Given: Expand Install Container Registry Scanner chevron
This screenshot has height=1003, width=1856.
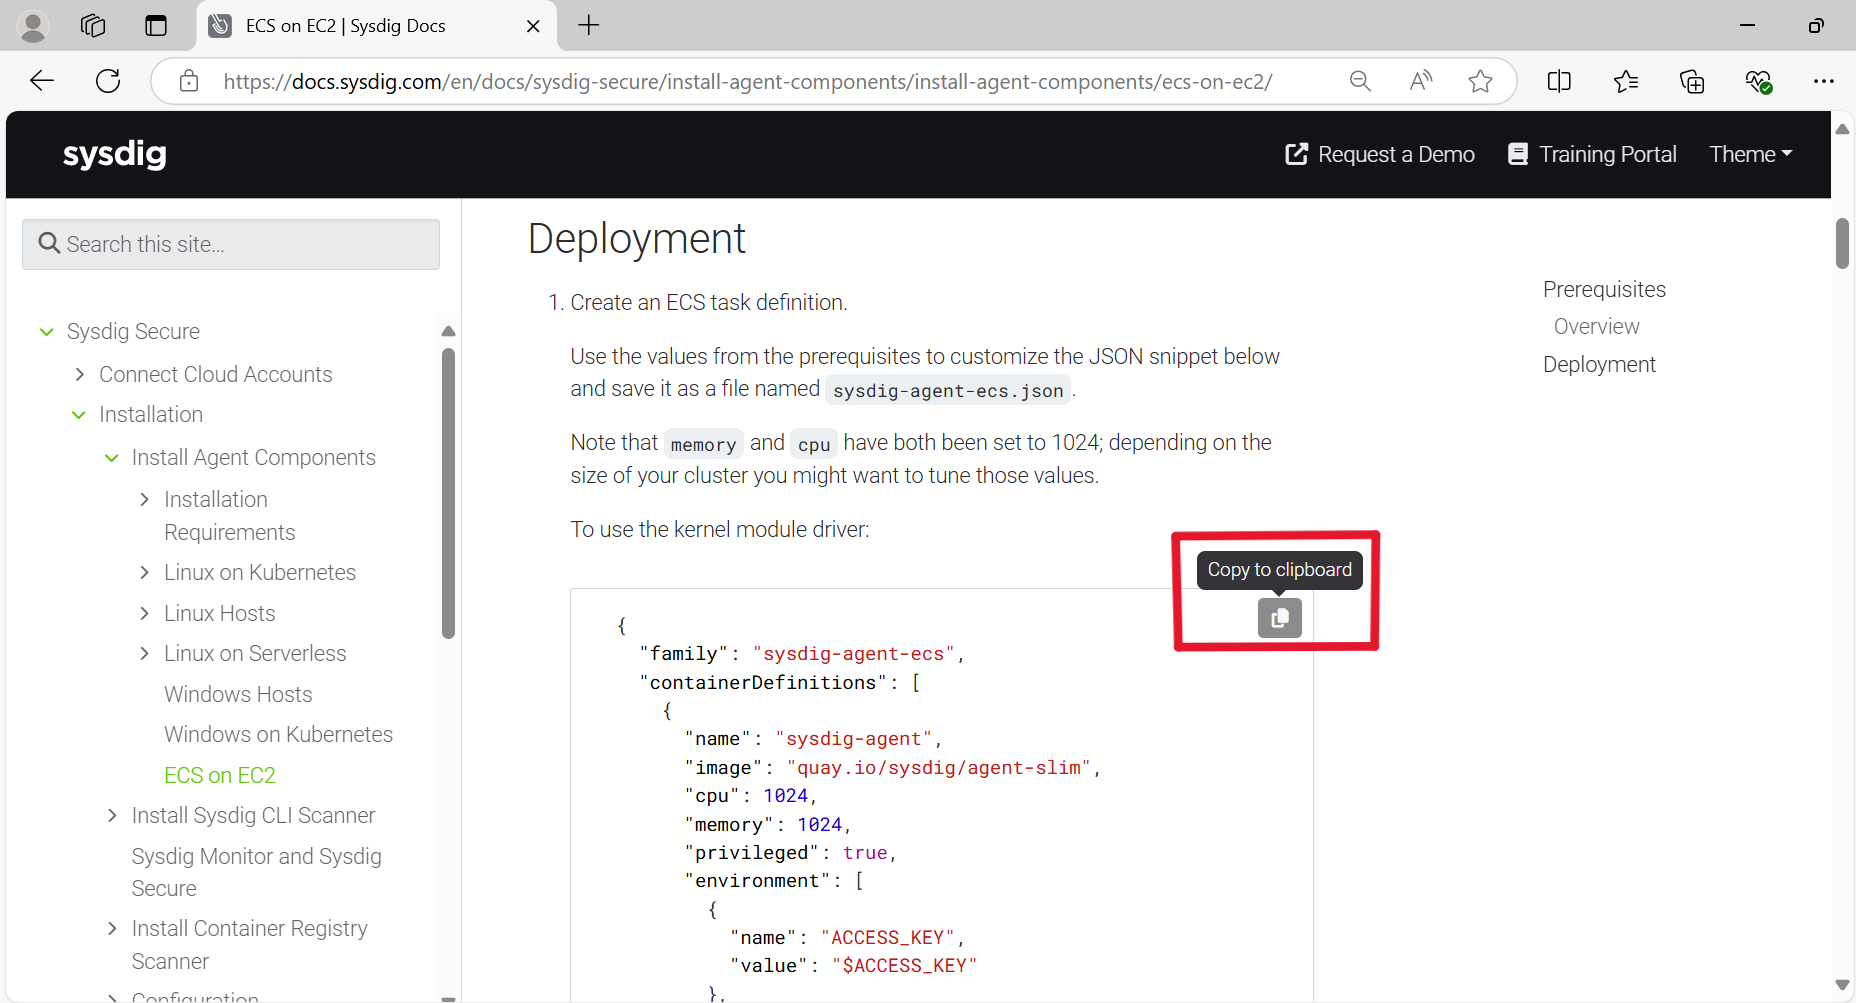Looking at the screenshot, I should pos(112,928).
